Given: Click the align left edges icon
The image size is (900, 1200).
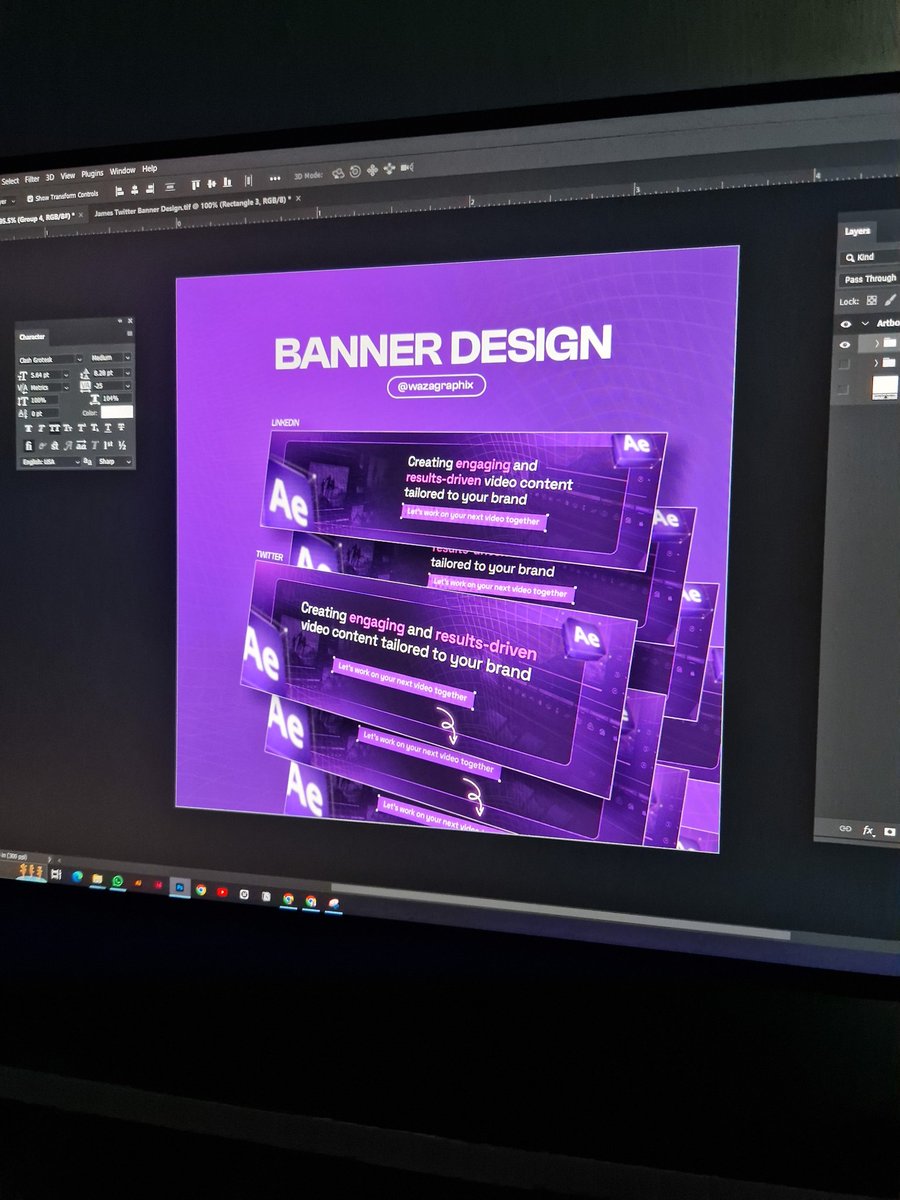Looking at the screenshot, I should coord(119,191).
